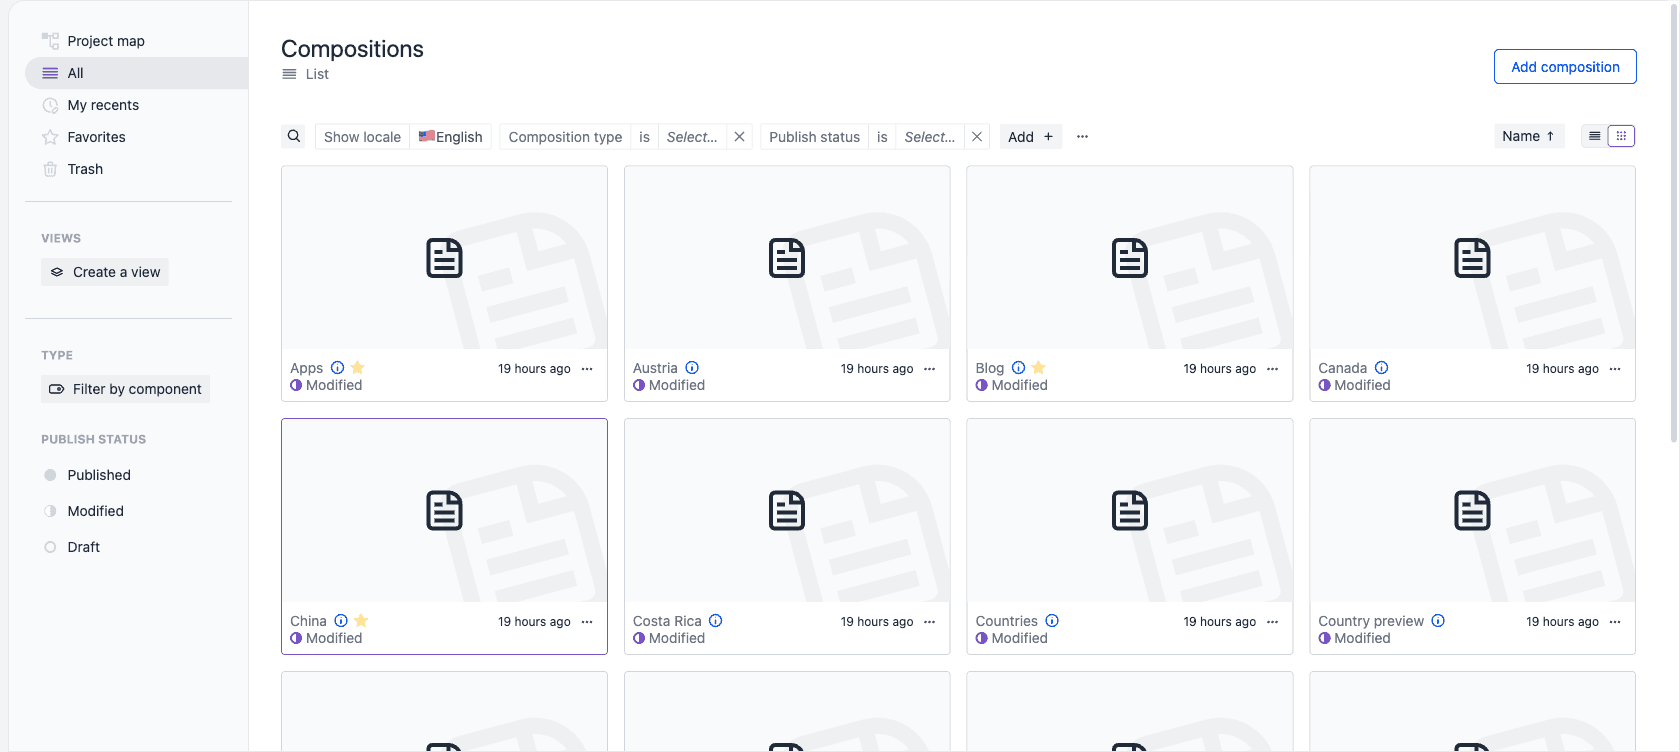The width and height of the screenshot is (1680, 752).
Task: Select All in the sidebar
Action: tap(136, 73)
